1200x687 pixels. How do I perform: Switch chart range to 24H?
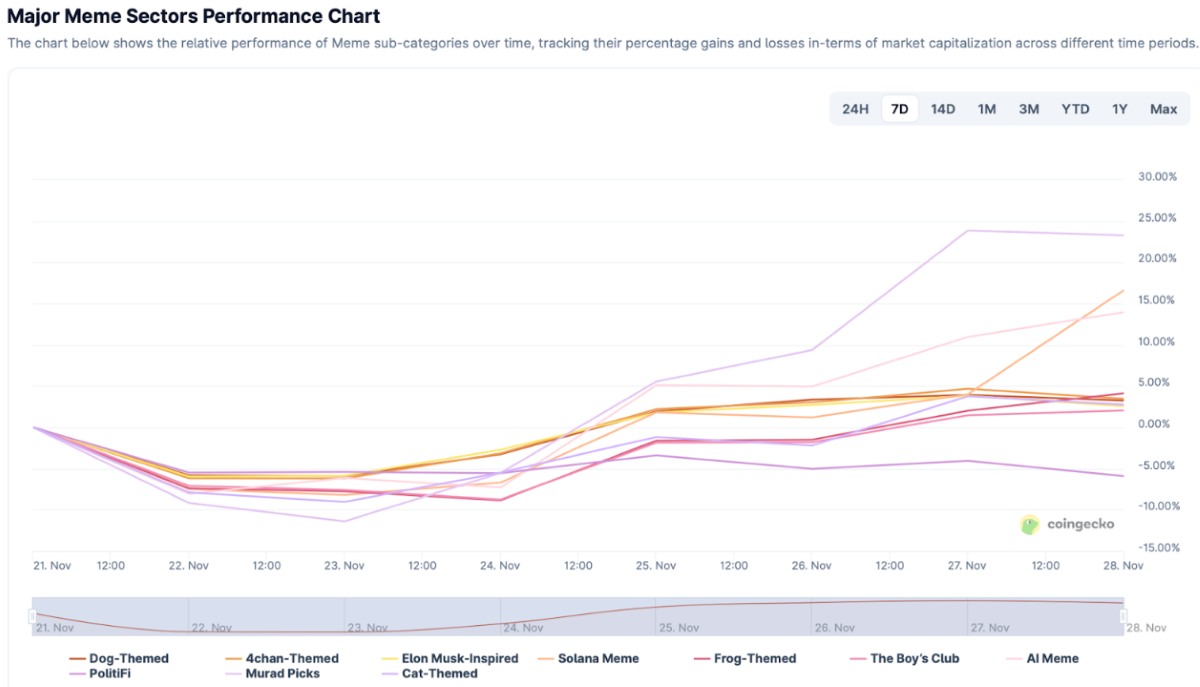[x=855, y=109]
